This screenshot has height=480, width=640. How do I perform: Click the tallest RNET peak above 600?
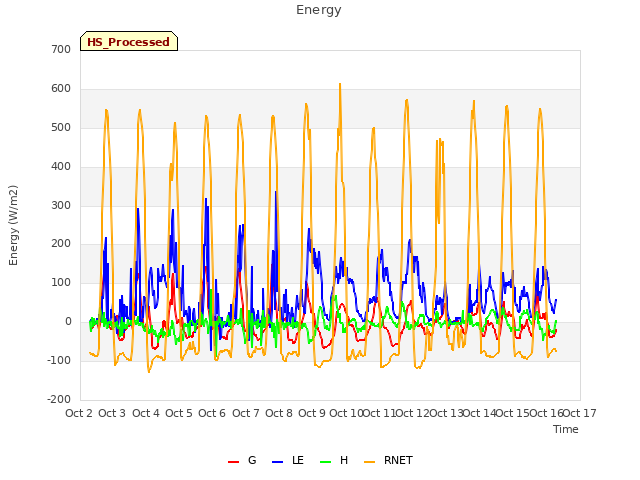[340, 85]
